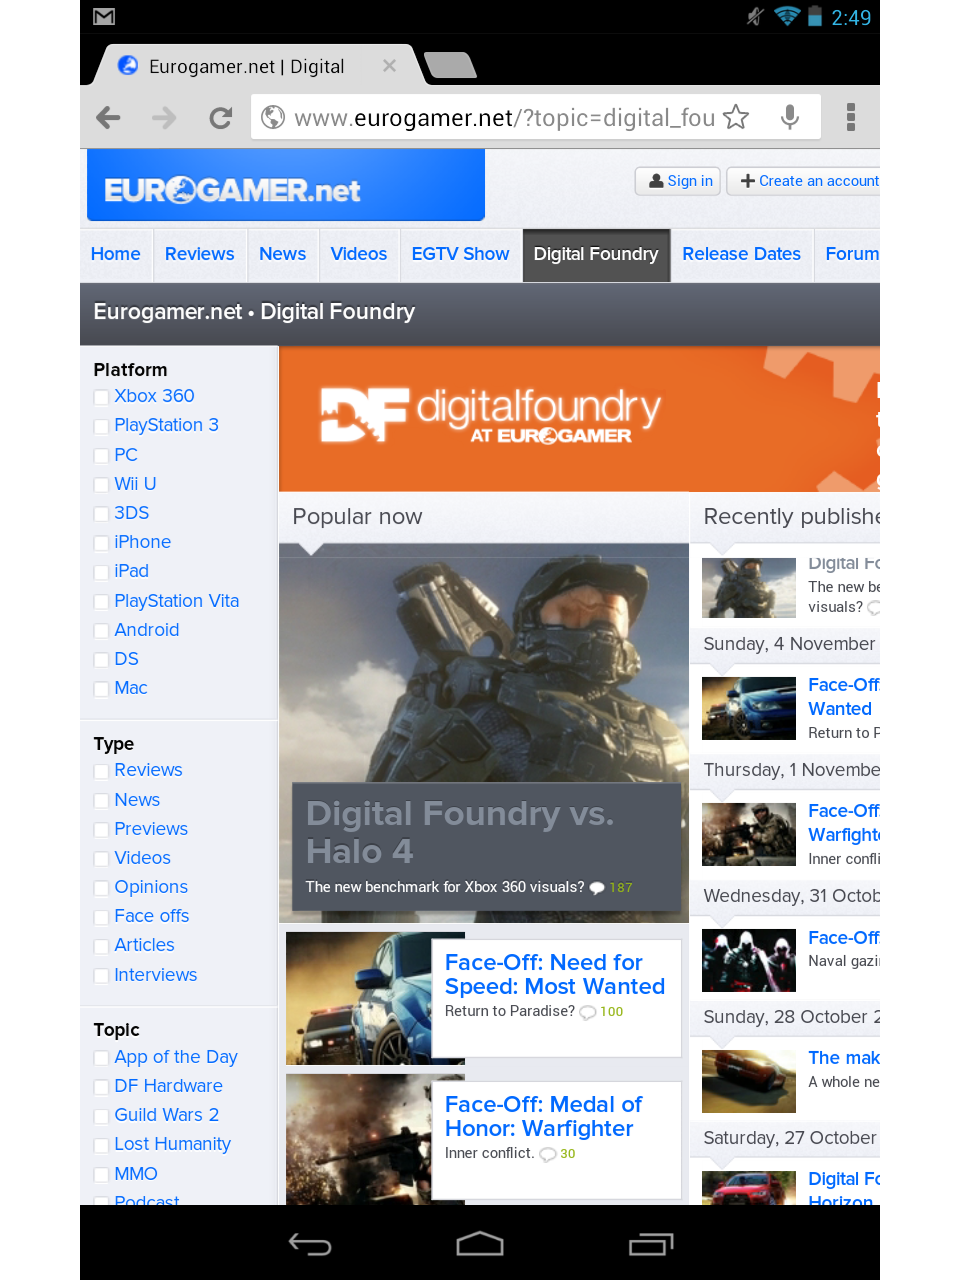
Task: Open Assassin's Creed recently published thumbnail
Action: [749, 960]
